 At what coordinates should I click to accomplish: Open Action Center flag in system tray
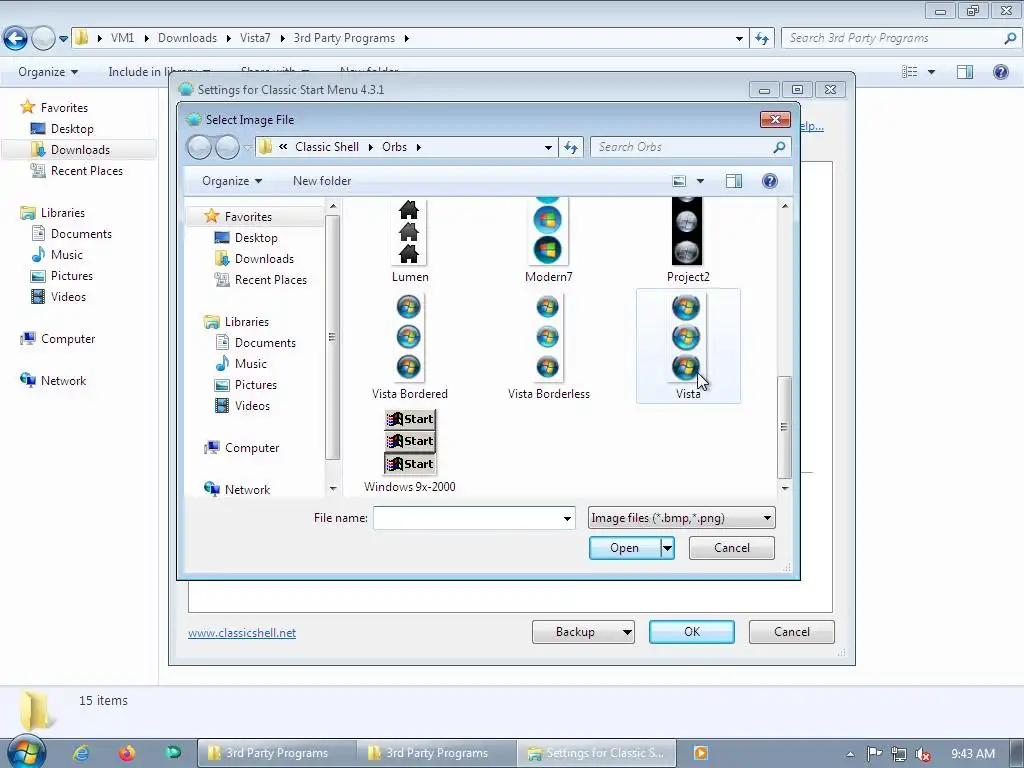[874, 754]
